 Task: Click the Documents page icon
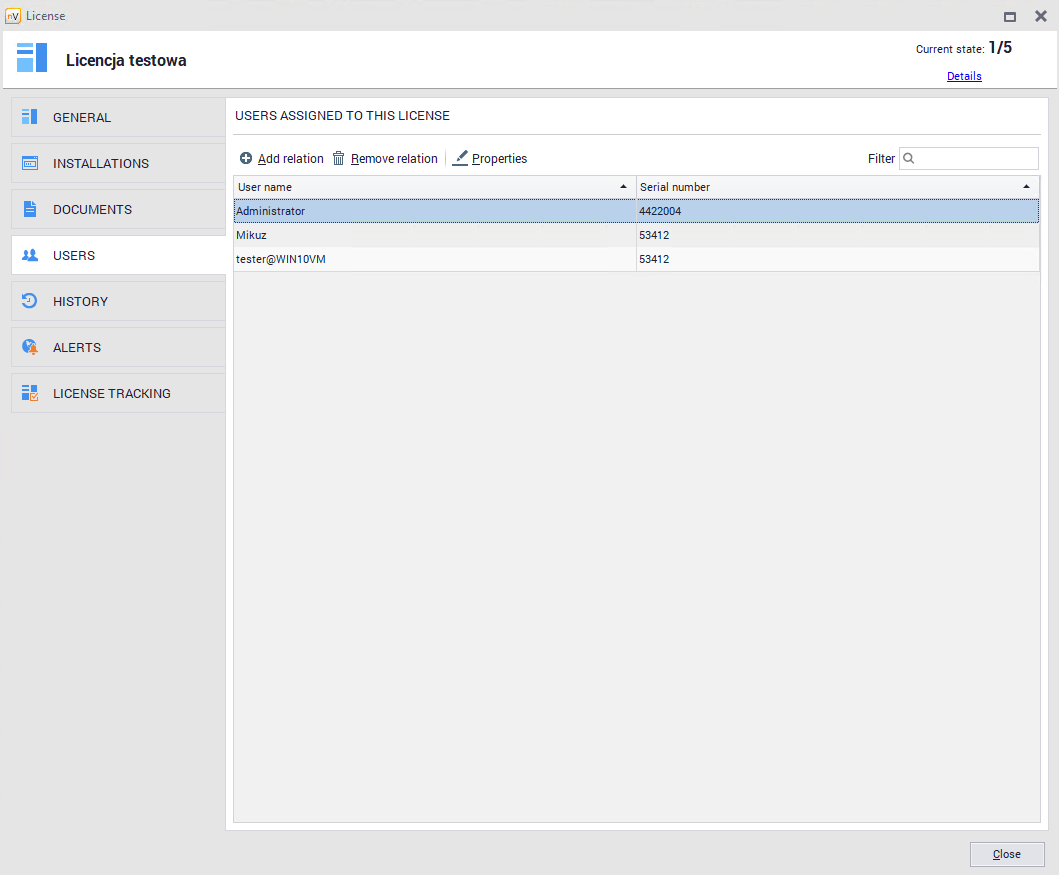tap(30, 209)
